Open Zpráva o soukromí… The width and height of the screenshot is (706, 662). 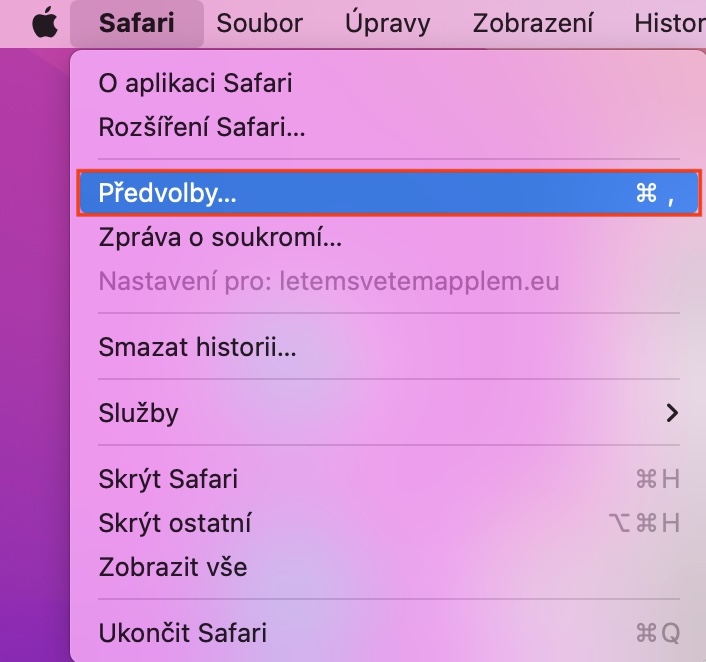pos(220,238)
